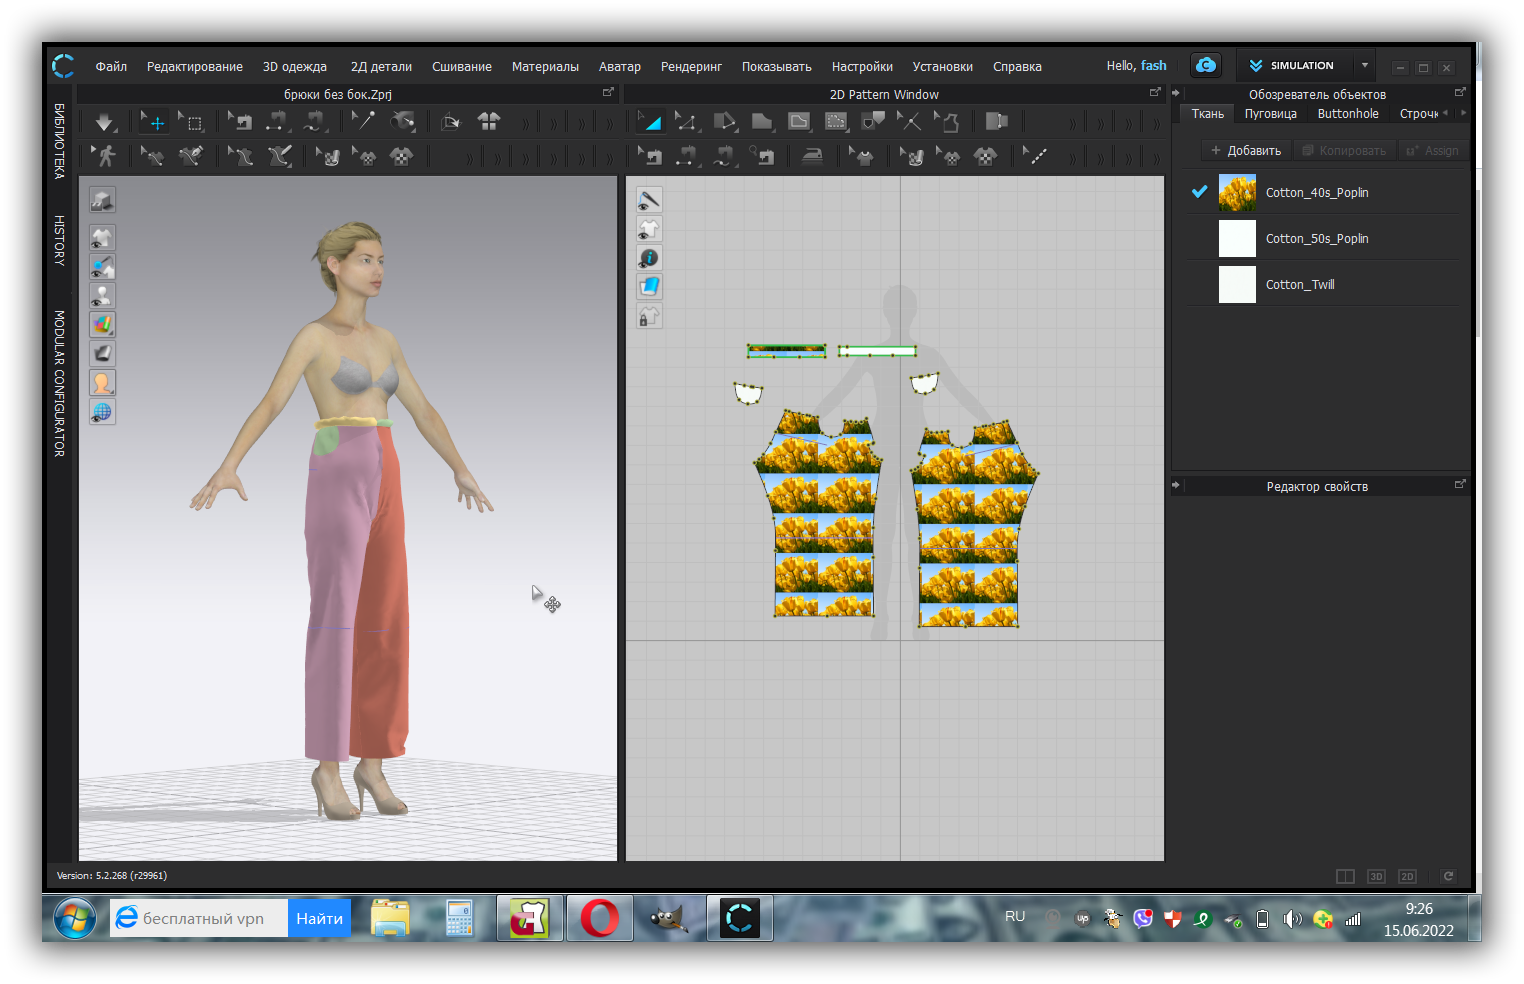Click the globe icon in 3D view sidebar
1524x984 pixels.
click(x=102, y=411)
